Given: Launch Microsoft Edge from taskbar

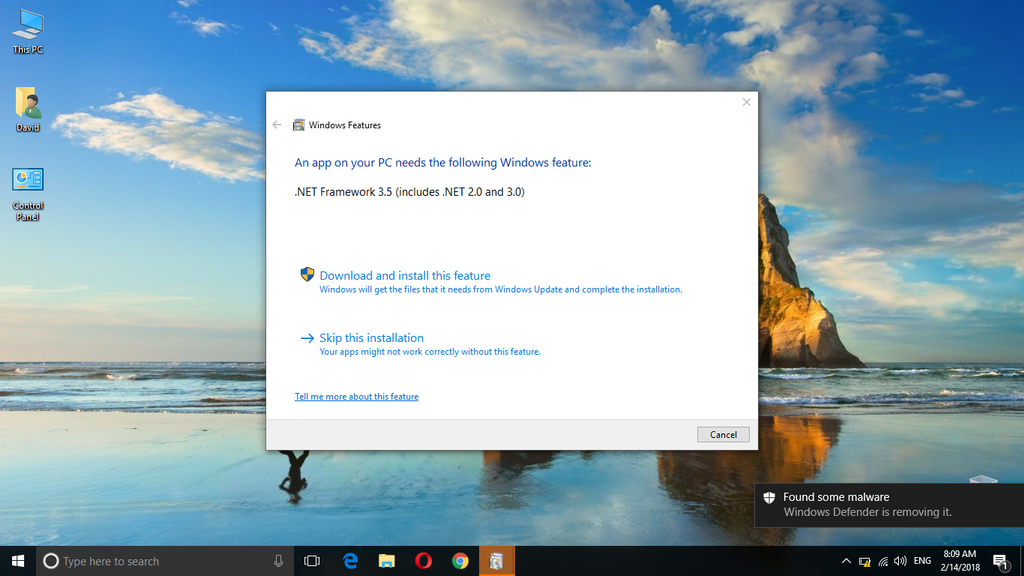Looking at the screenshot, I should 350,561.
